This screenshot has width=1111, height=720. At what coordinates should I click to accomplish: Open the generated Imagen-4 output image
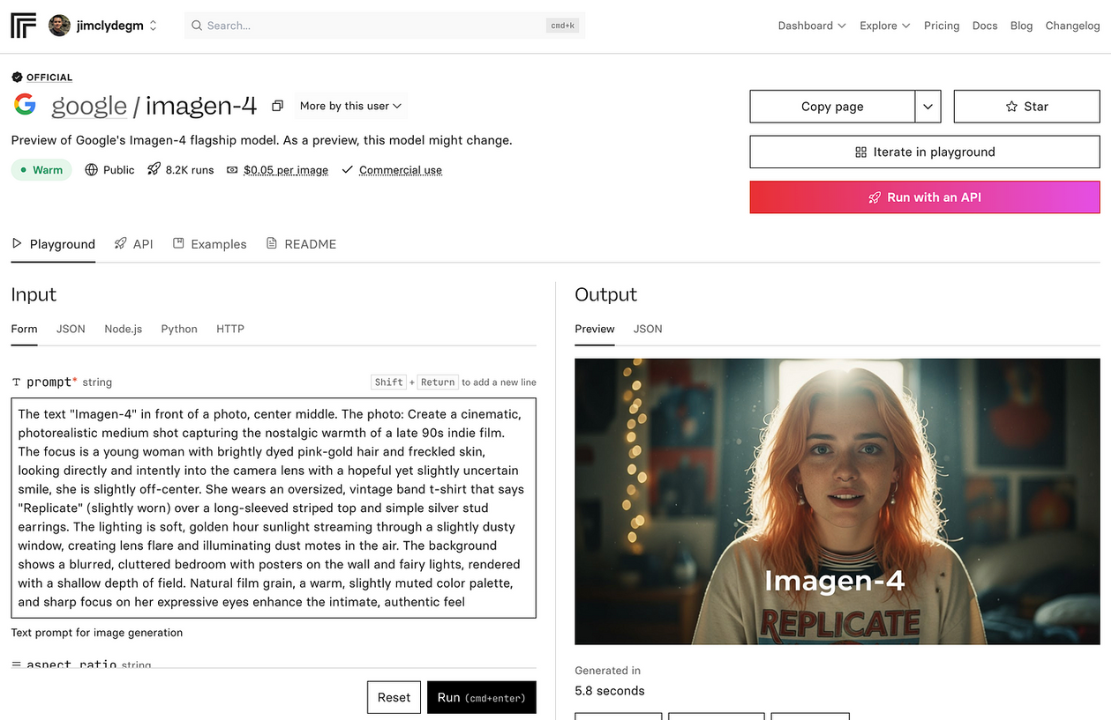pos(838,501)
